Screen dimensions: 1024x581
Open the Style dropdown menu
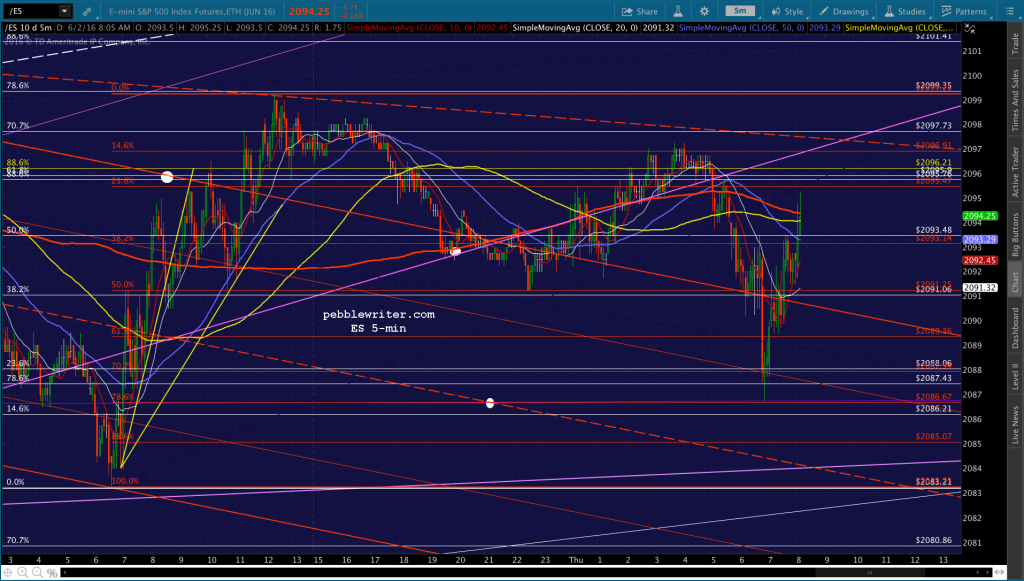click(x=788, y=11)
